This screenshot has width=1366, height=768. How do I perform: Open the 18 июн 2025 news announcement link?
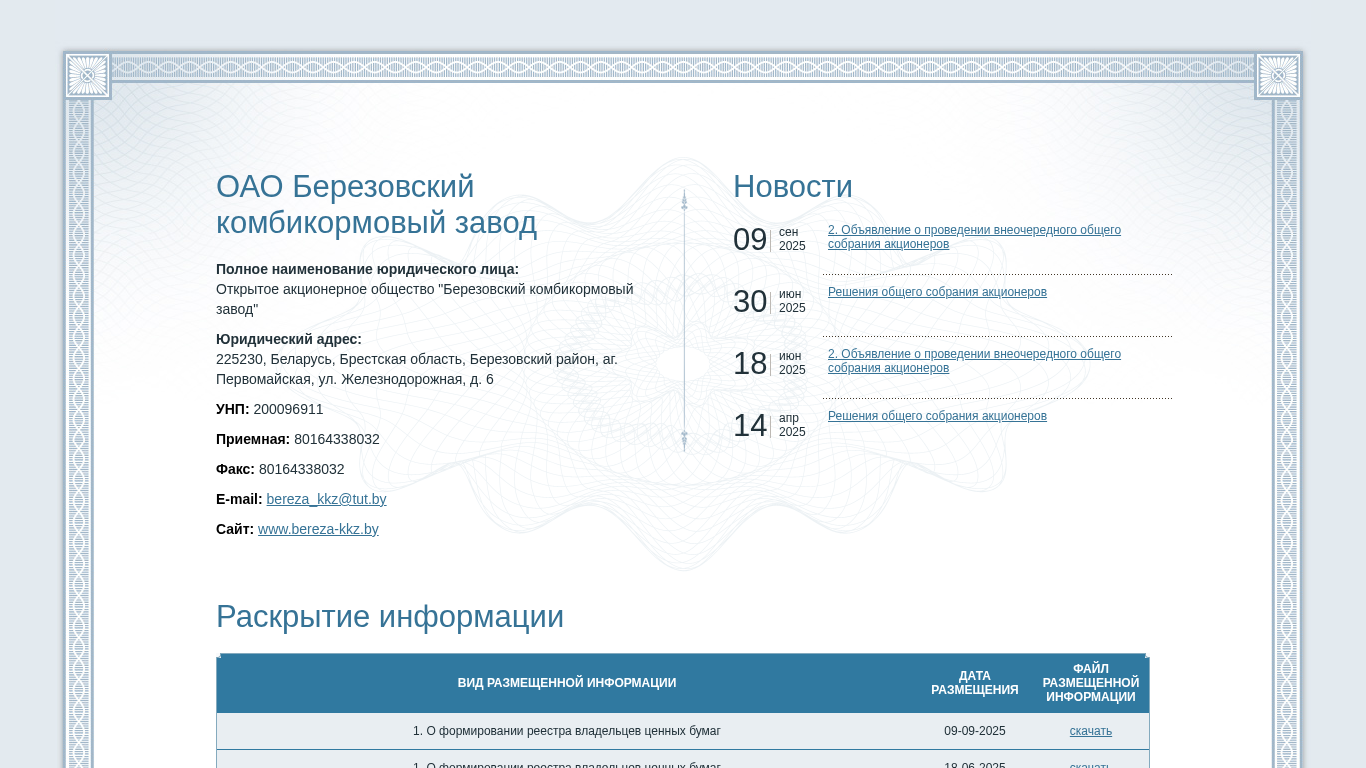point(974,361)
